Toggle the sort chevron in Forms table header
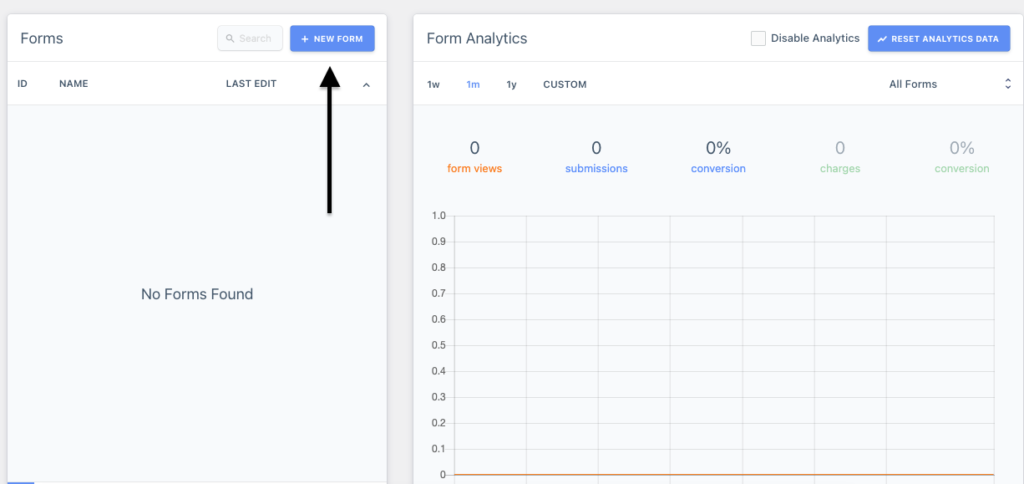Image resolution: width=1024 pixels, height=484 pixels. click(x=366, y=85)
